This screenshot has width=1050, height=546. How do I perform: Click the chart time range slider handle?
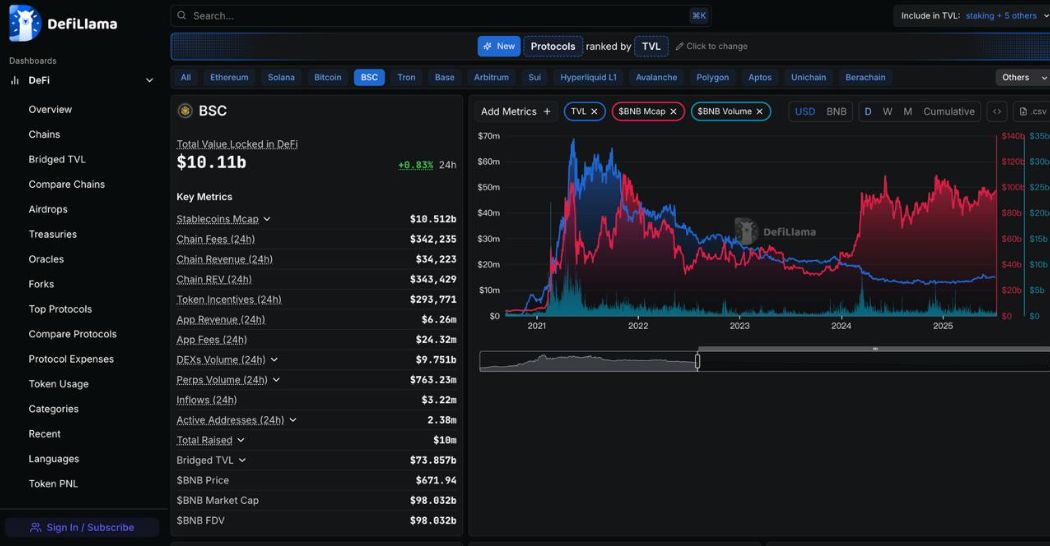(697, 361)
